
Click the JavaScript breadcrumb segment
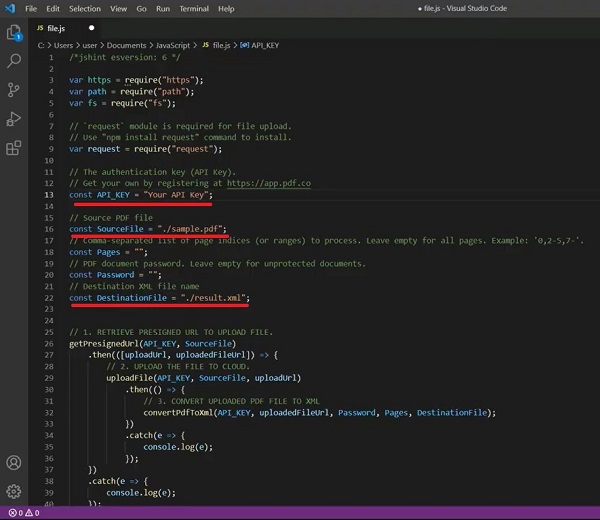[173, 45]
